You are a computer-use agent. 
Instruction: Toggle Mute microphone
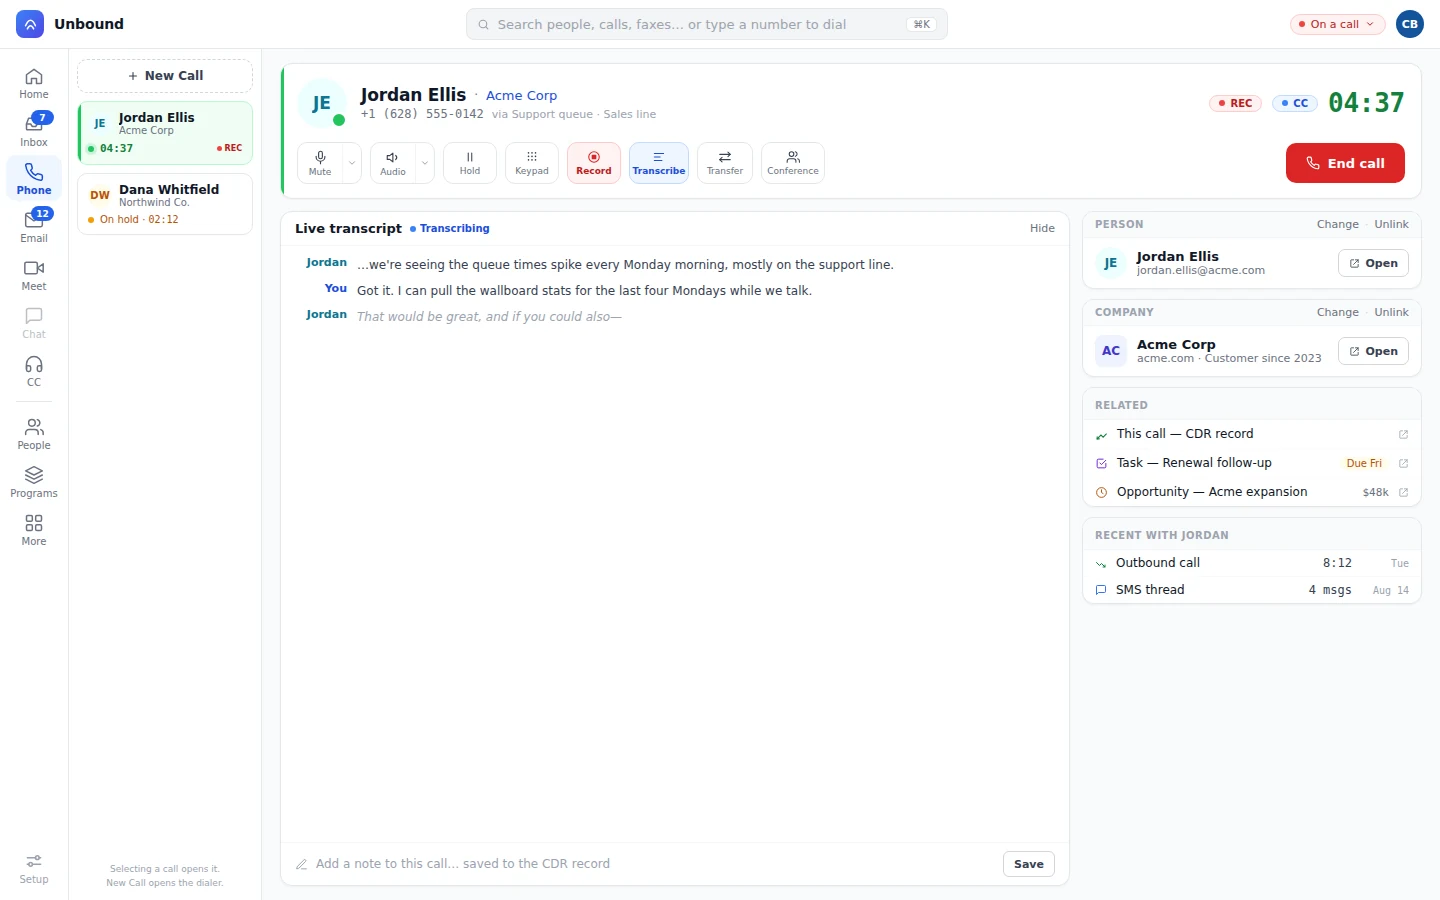pos(320,163)
